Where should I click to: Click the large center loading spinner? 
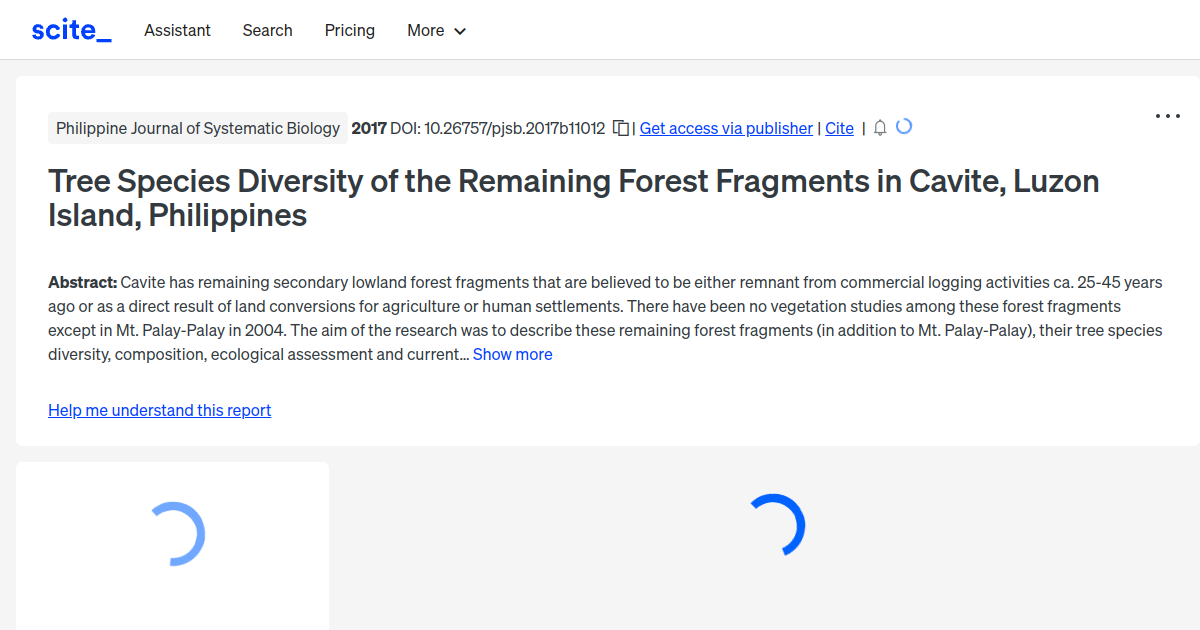(778, 525)
